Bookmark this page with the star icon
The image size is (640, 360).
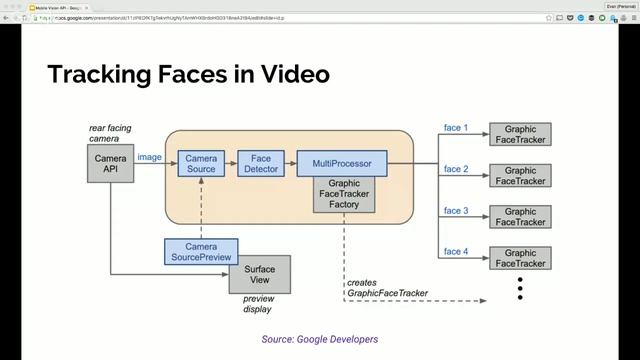(549, 18)
